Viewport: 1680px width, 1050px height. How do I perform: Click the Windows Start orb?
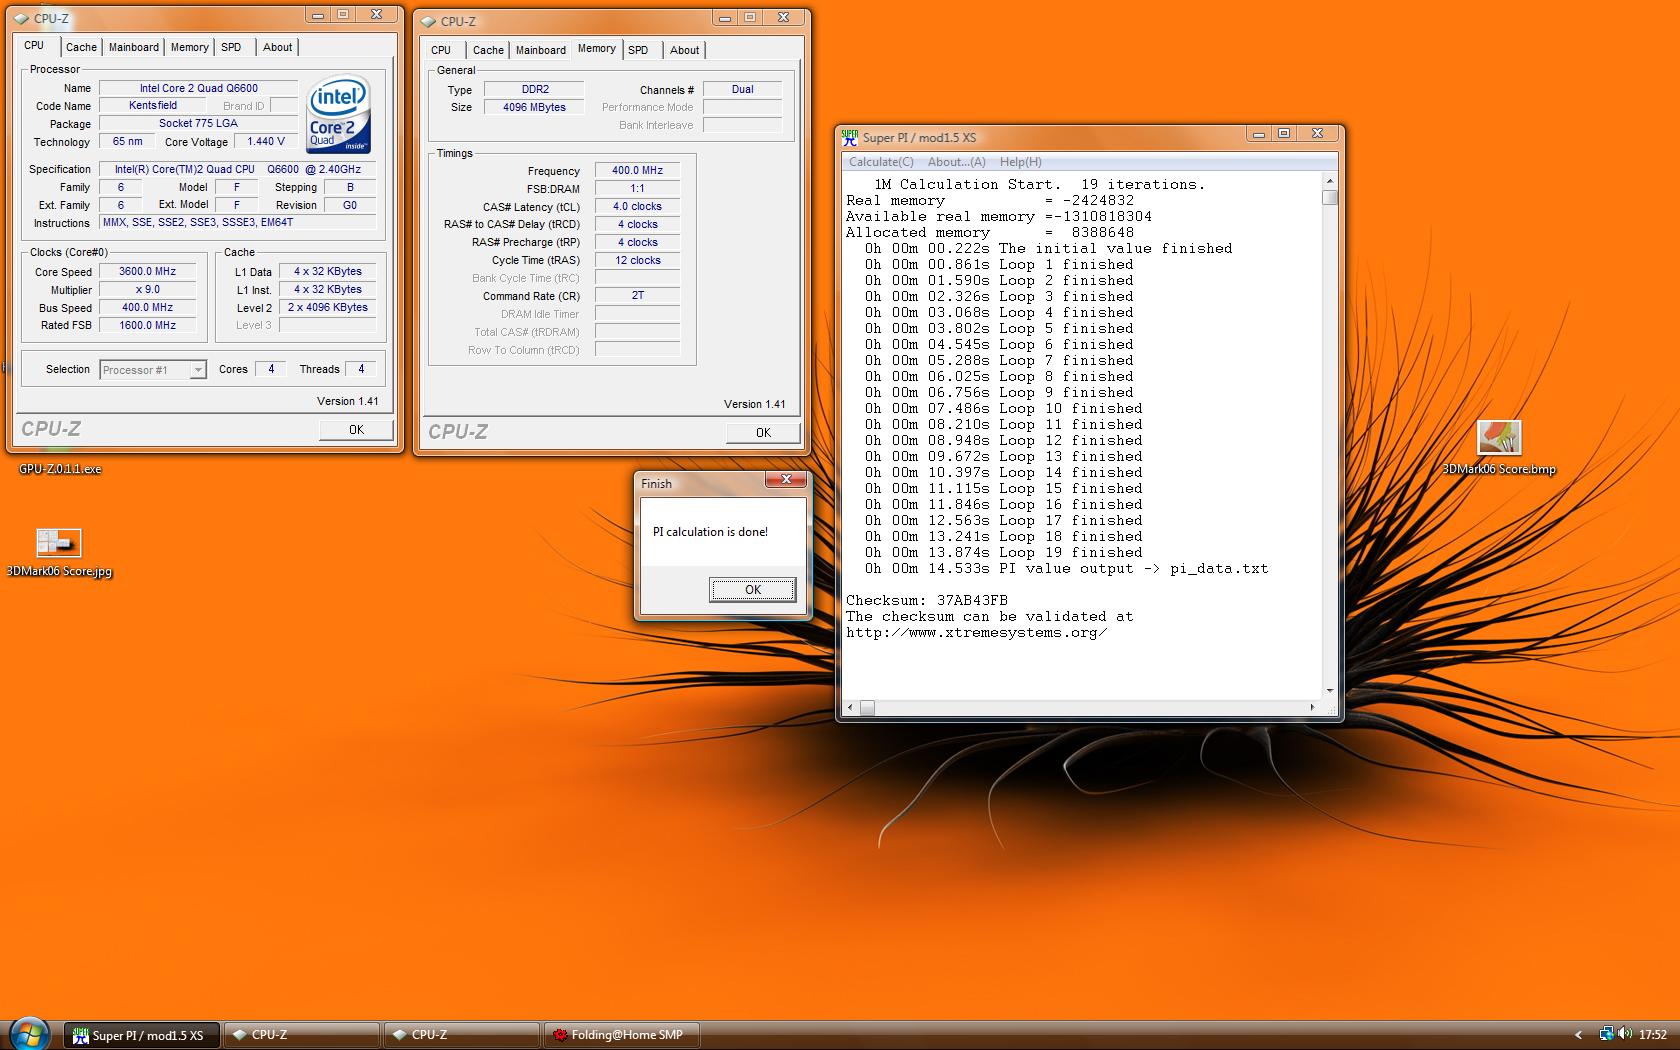click(x=29, y=1033)
